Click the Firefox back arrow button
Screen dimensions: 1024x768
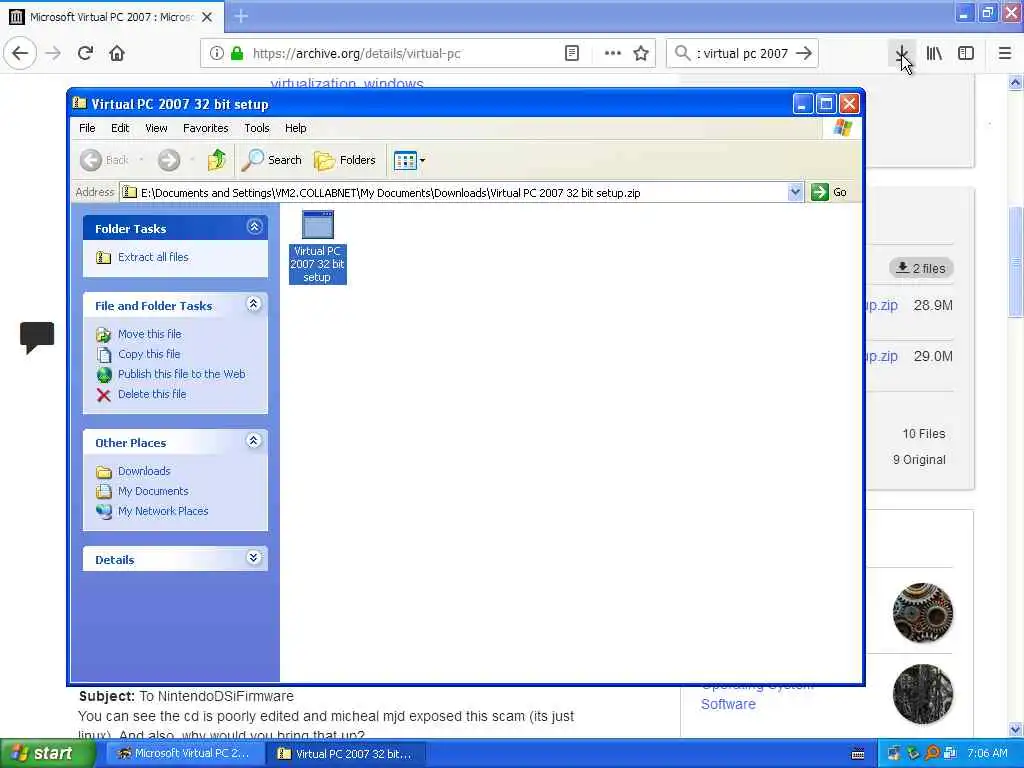tap(20, 53)
